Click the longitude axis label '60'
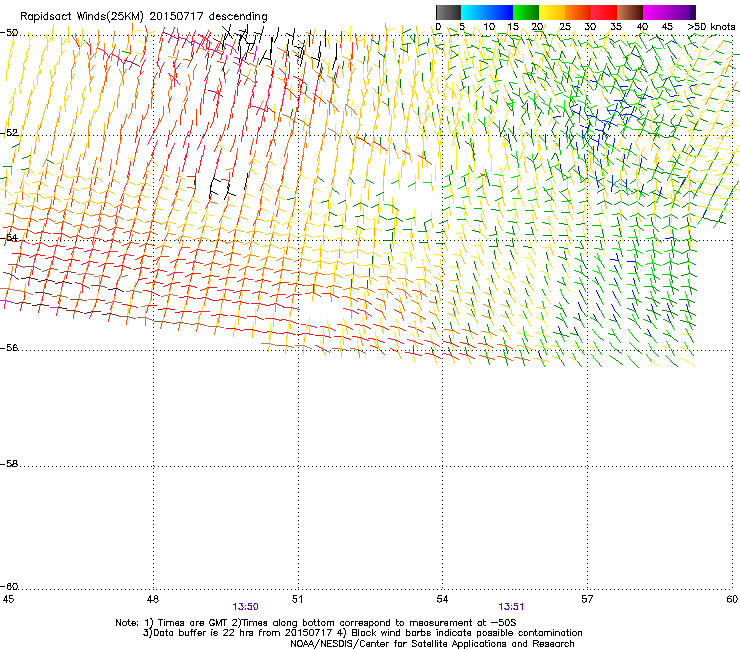Screen dimensions: 740x650 [732, 599]
